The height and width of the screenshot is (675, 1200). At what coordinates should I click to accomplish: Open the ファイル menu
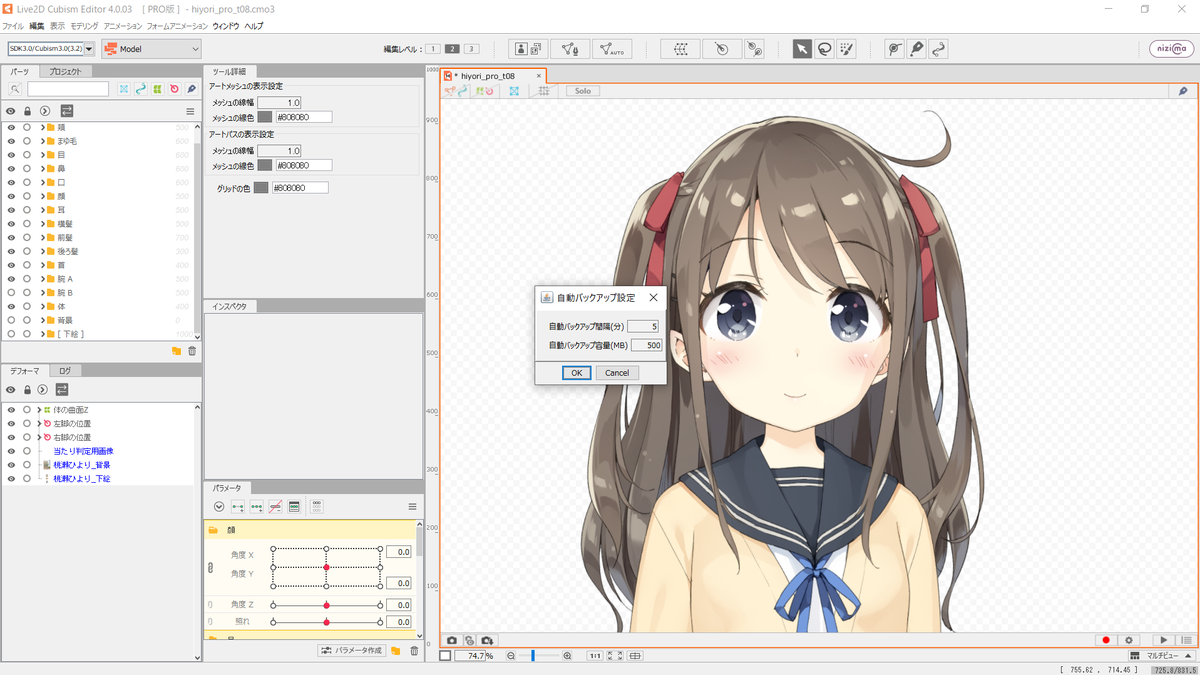point(13,25)
